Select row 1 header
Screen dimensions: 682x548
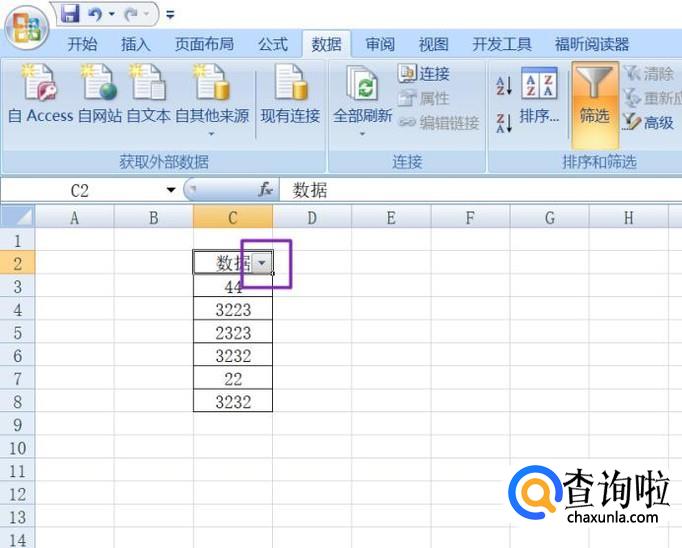pyautogui.click(x=17, y=240)
